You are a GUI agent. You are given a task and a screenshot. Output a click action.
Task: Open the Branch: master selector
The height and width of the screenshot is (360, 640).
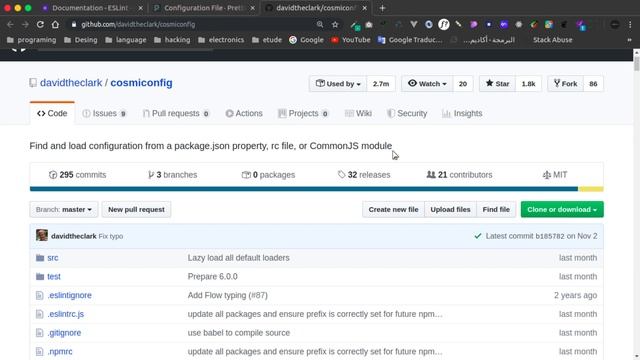pyautogui.click(x=64, y=209)
